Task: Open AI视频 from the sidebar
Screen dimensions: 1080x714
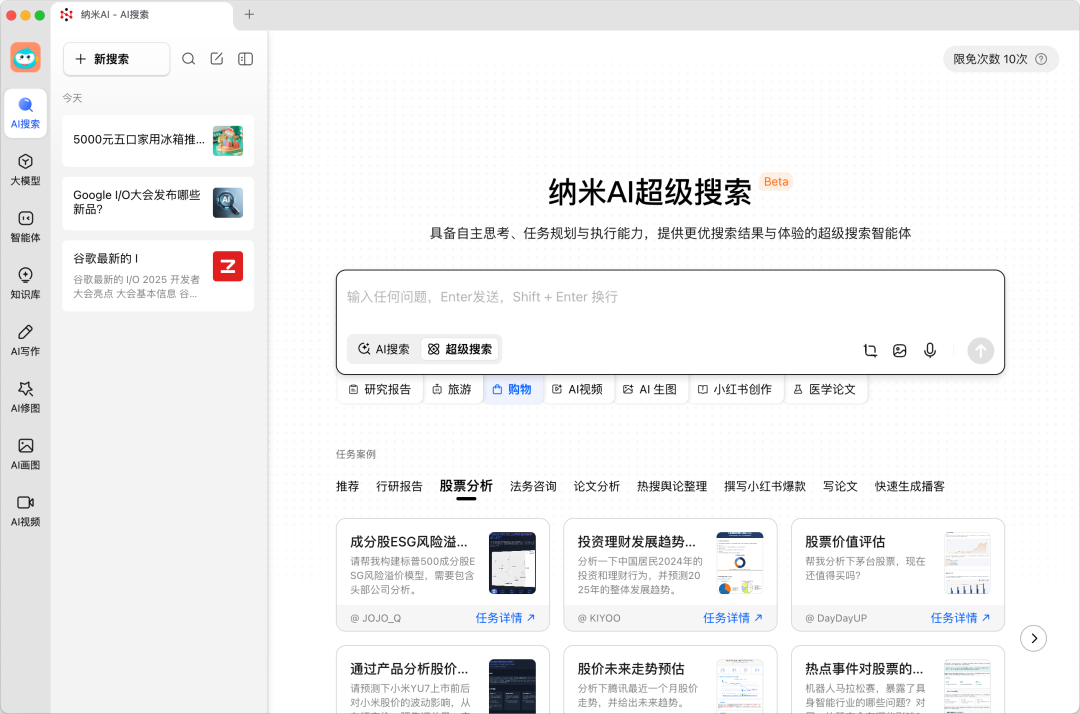Action: click(25, 513)
